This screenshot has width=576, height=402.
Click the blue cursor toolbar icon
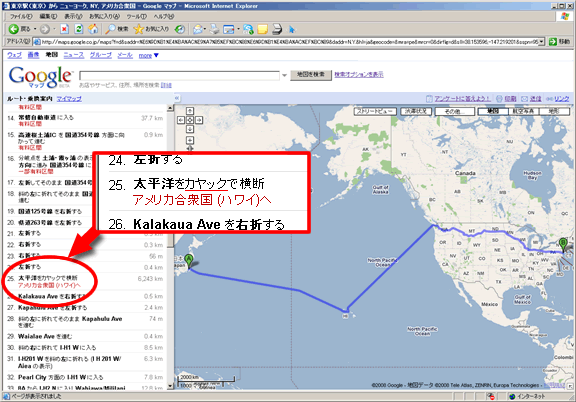[x=292, y=29]
